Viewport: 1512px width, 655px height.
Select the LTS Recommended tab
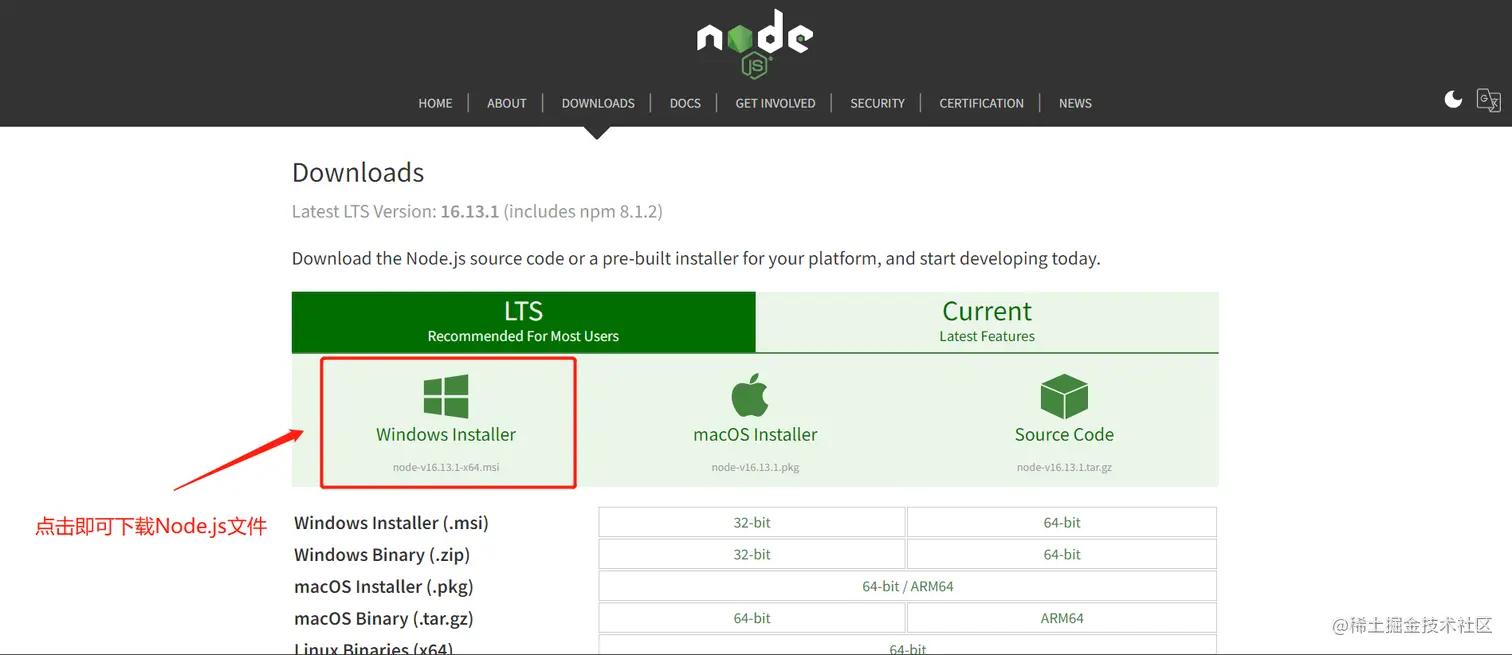tap(523, 322)
